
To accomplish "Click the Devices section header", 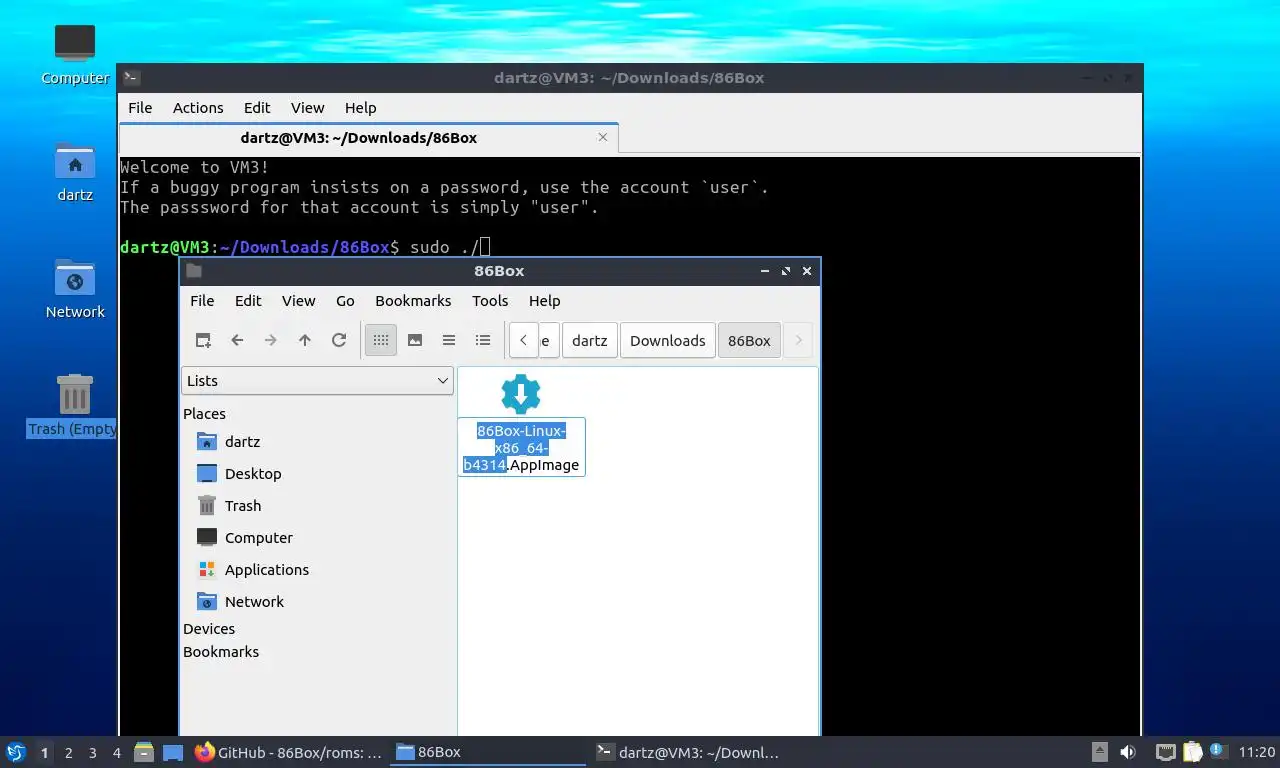I will tap(209, 628).
